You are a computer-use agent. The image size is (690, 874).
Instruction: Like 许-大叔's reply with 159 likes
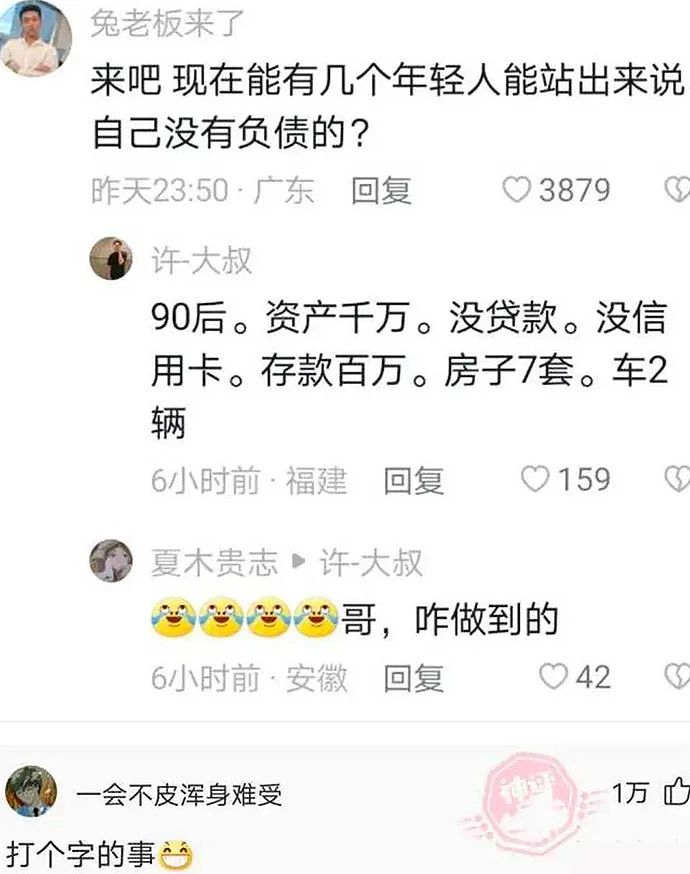tap(535, 479)
